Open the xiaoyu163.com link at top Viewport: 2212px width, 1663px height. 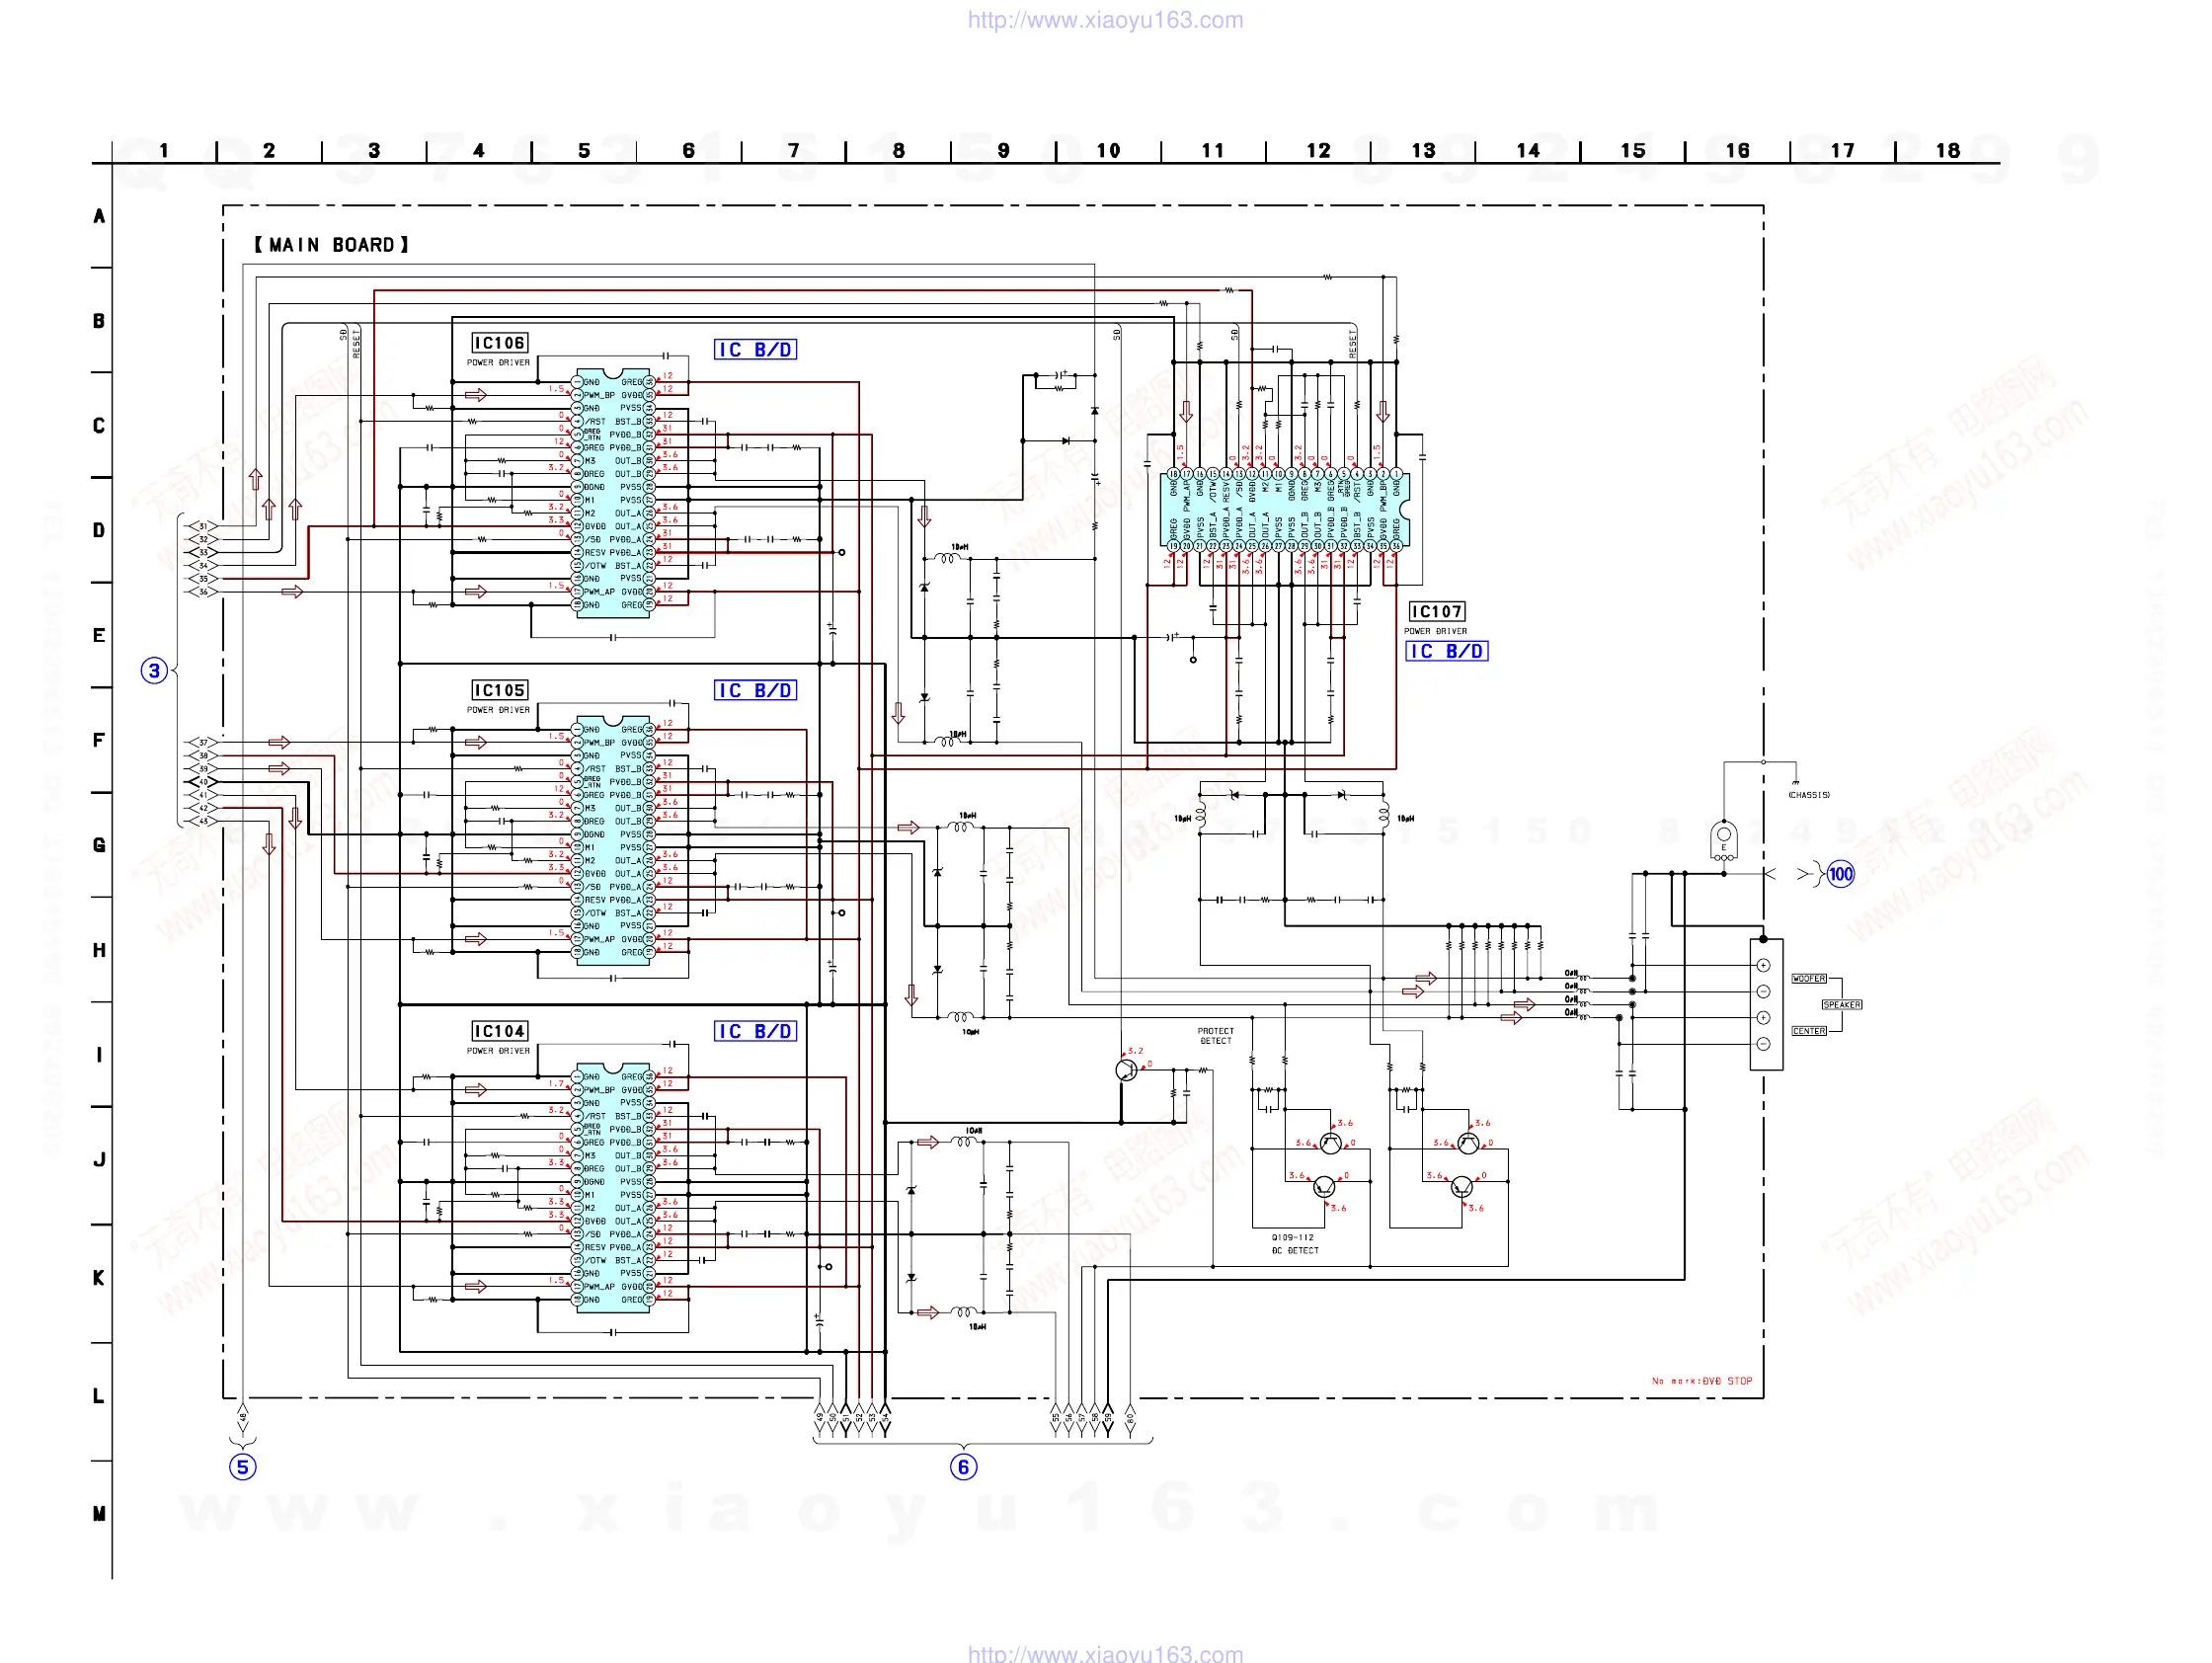(x=1104, y=20)
